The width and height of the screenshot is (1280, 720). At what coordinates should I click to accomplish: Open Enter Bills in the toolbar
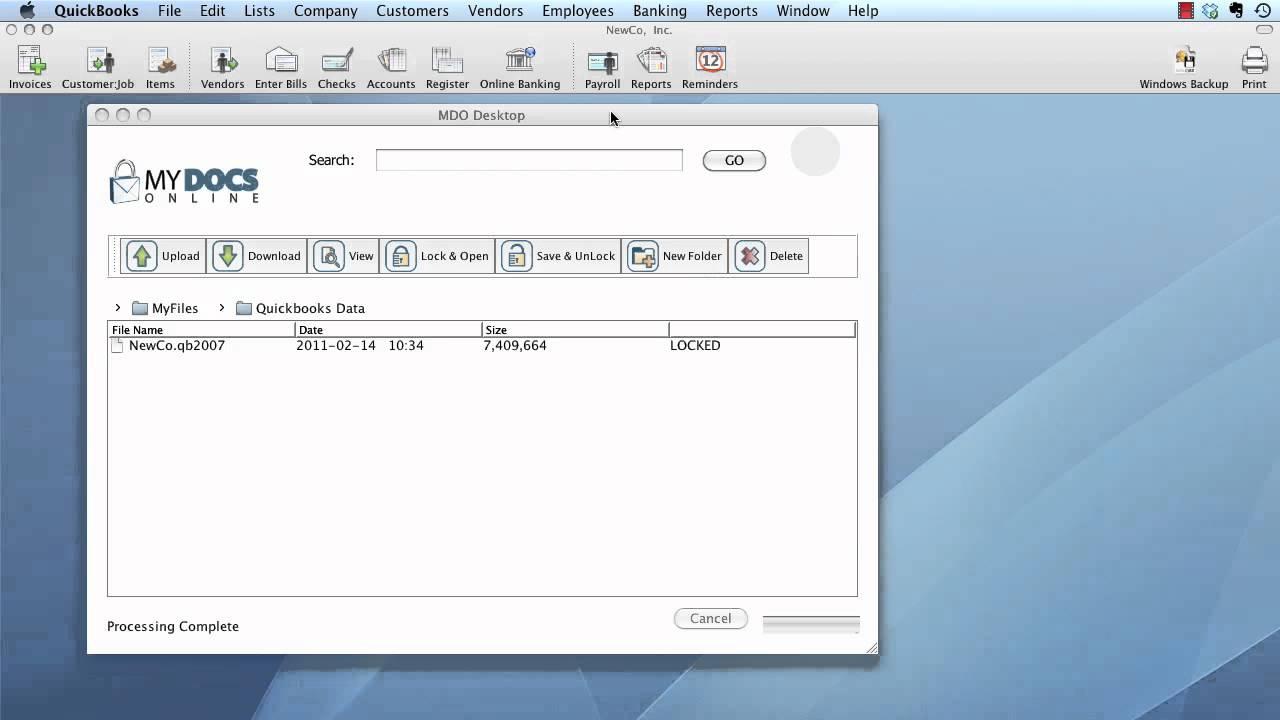pyautogui.click(x=281, y=68)
